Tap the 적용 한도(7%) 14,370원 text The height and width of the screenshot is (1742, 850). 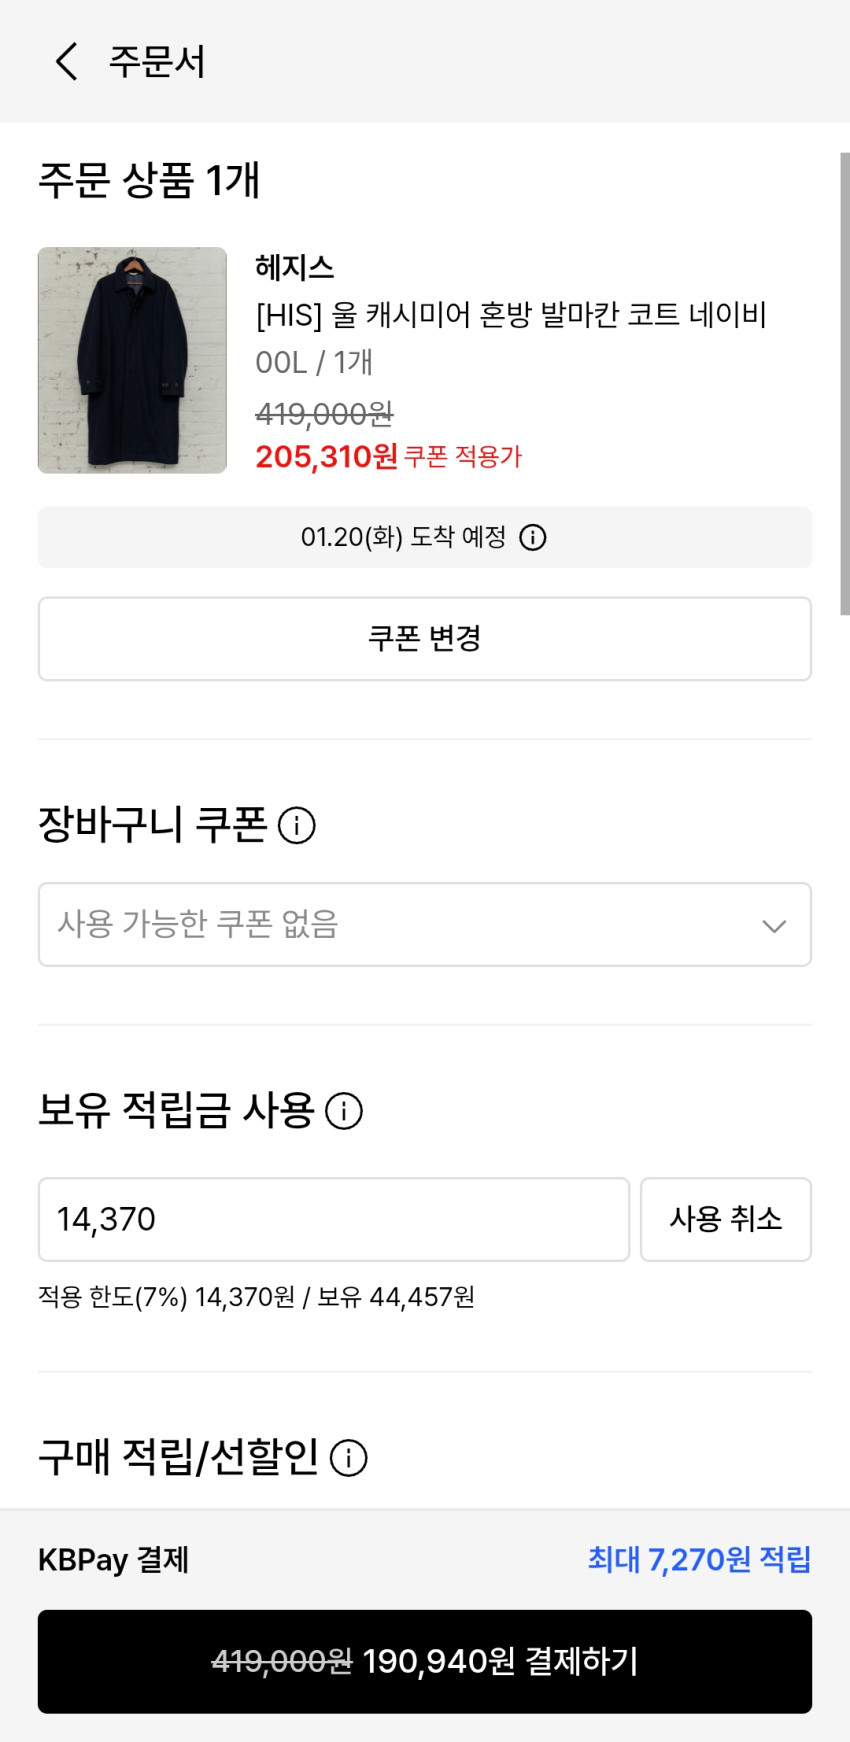166,1297
